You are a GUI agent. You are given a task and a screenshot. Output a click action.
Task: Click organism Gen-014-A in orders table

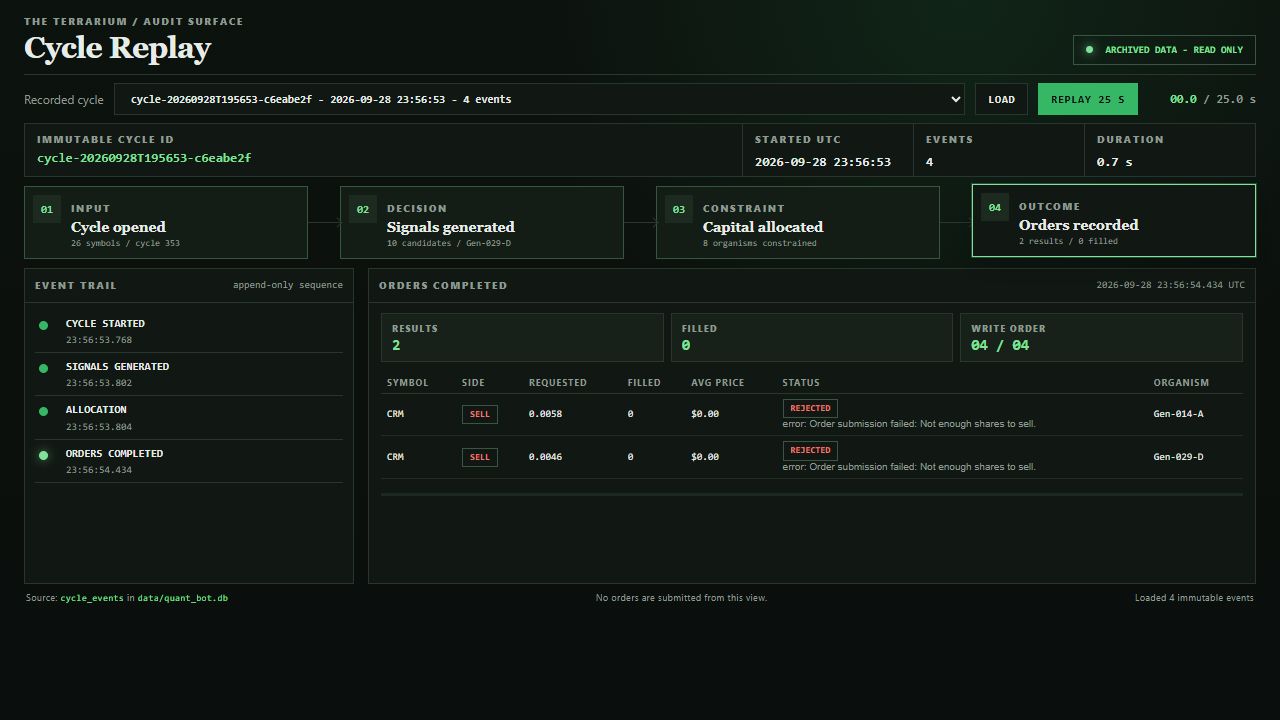(x=1178, y=414)
